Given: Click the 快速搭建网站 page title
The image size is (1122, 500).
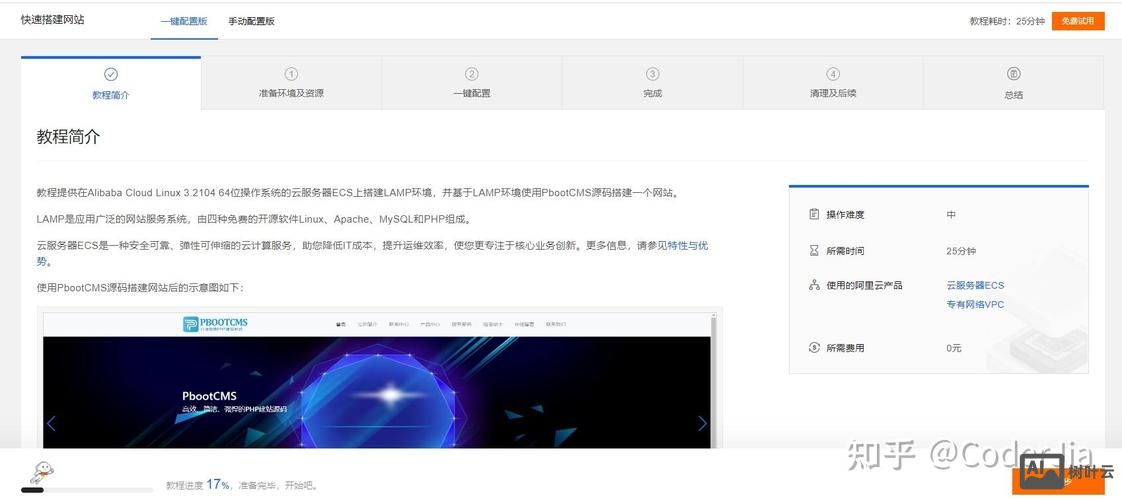Looking at the screenshot, I should [x=52, y=20].
